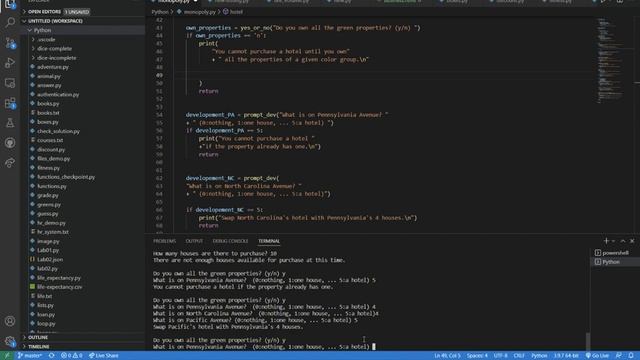Change the UTF-8 encoding in status bar
This screenshot has height=360, width=640.
click(x=500, y=356)
